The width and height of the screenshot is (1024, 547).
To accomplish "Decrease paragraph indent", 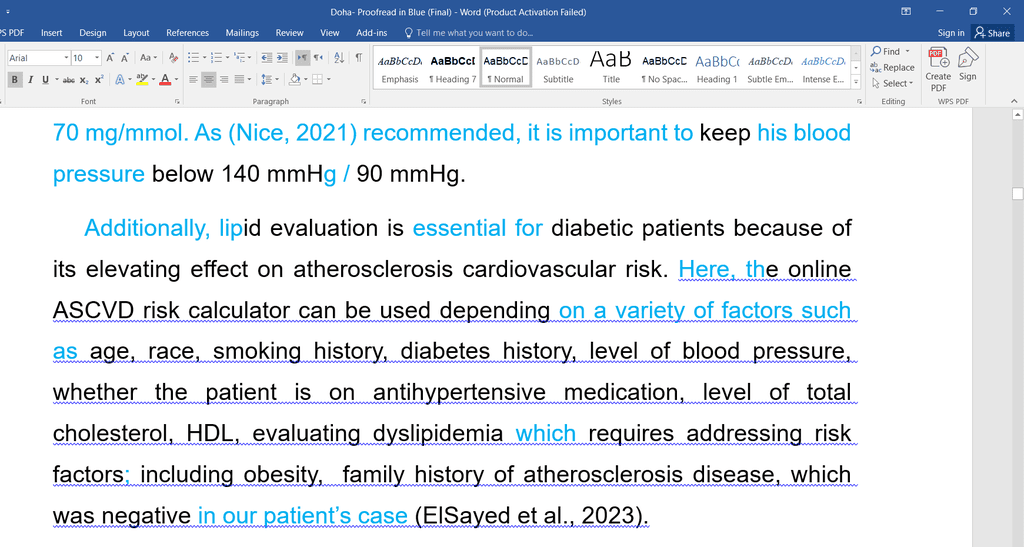I will click(x=266, y=58).
